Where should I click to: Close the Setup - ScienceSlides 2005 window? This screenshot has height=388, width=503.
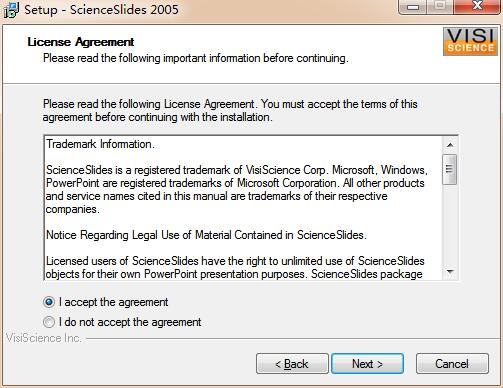(x=477, y=6)
